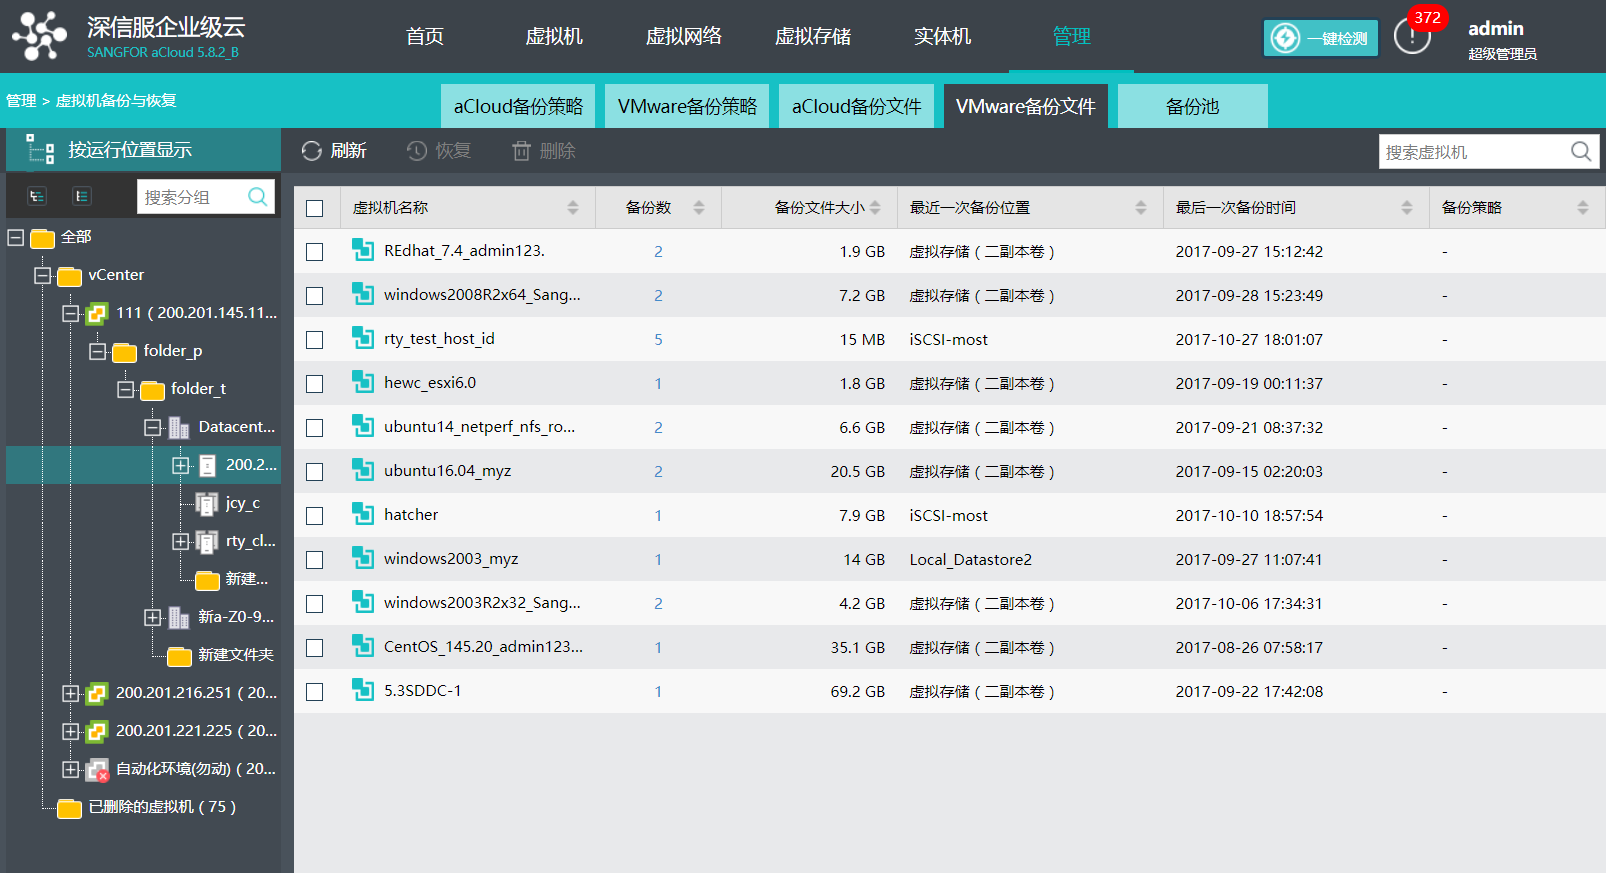The width and height of the screenshot is (1606, 873).
Task: Click the expand-all tree icon
Action: [37, 196]
